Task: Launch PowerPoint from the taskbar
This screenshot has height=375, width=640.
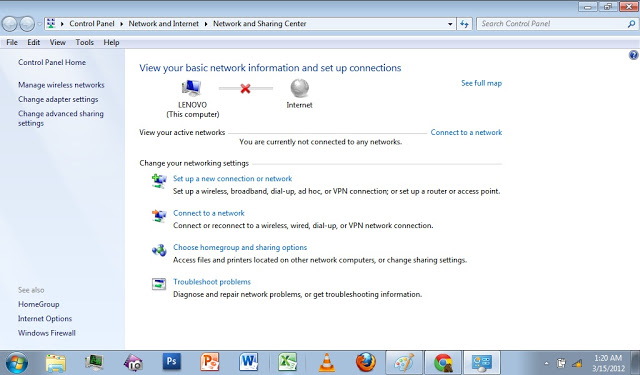Action: coord(210,362)
